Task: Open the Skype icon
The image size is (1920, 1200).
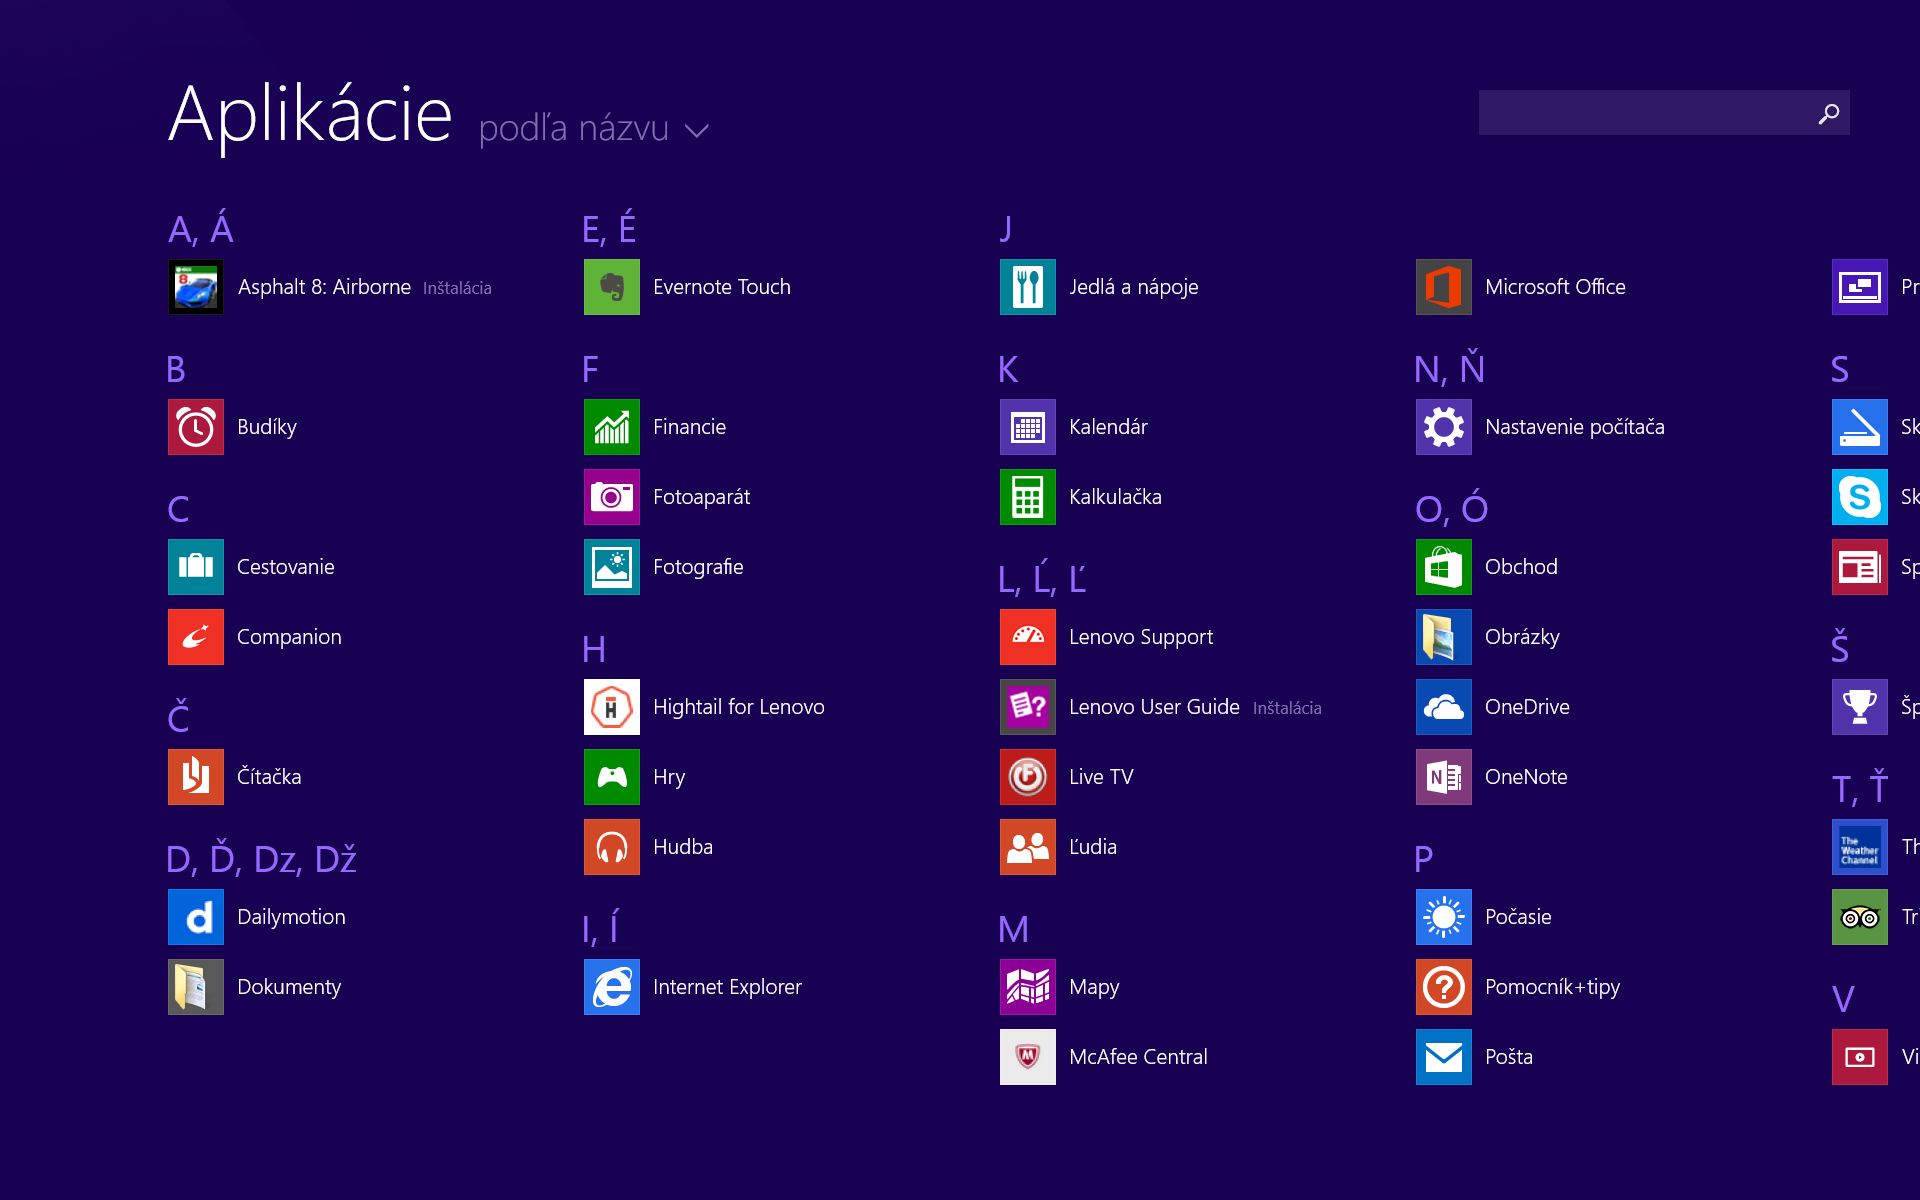Action: [x=1859, y=497]
